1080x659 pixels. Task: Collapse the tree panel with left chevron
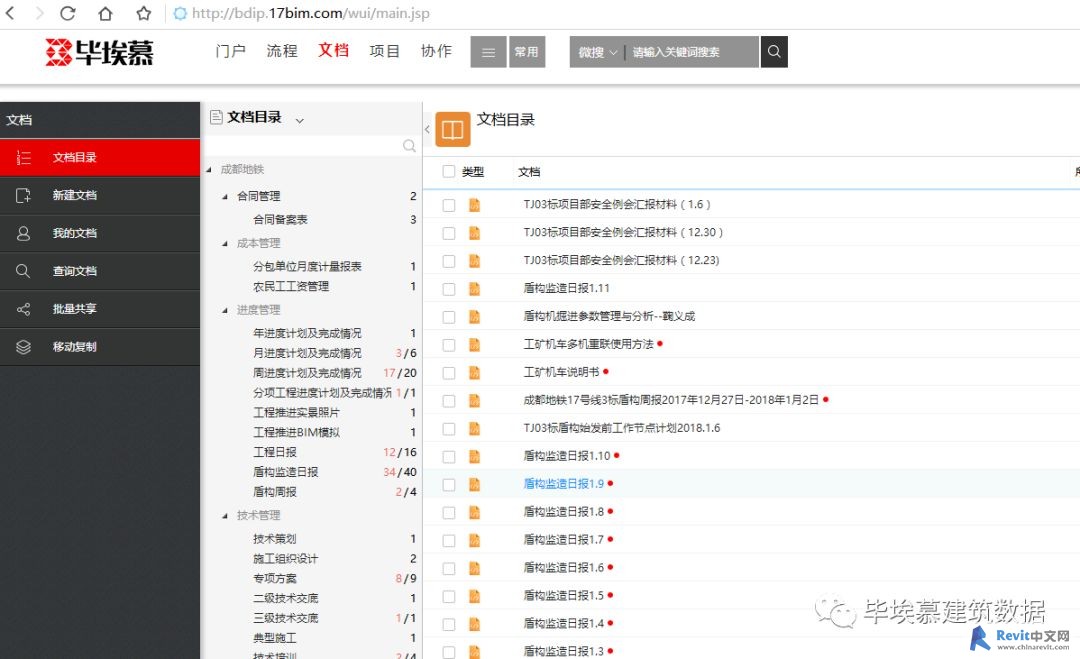point(427,129)
